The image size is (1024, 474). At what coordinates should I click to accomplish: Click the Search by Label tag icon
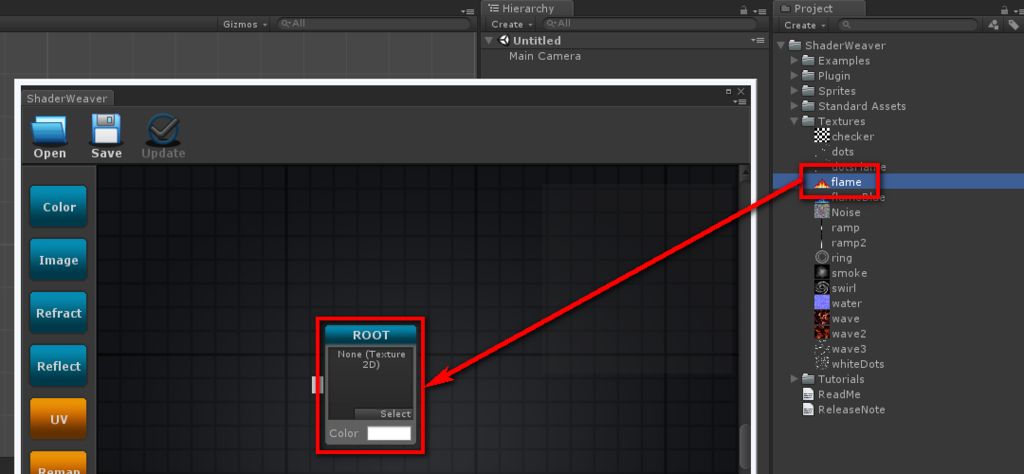[1014, 25]
